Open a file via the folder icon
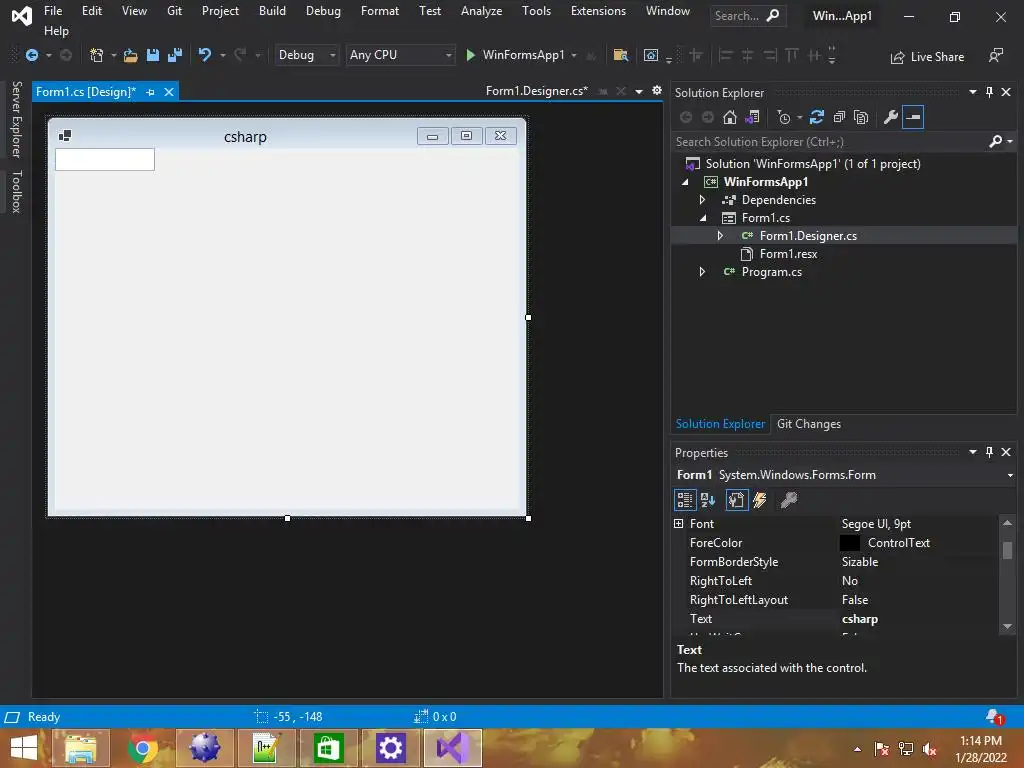Viewport: 1024px width, 768px height. 131,56
